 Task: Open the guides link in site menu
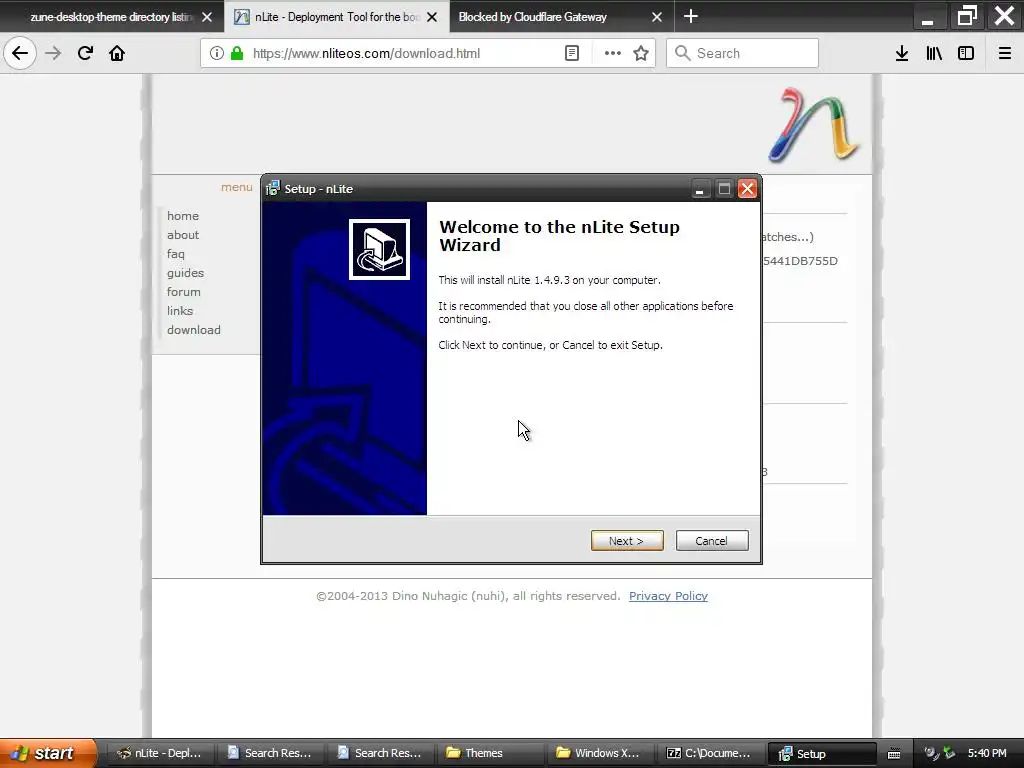[185, 273]
